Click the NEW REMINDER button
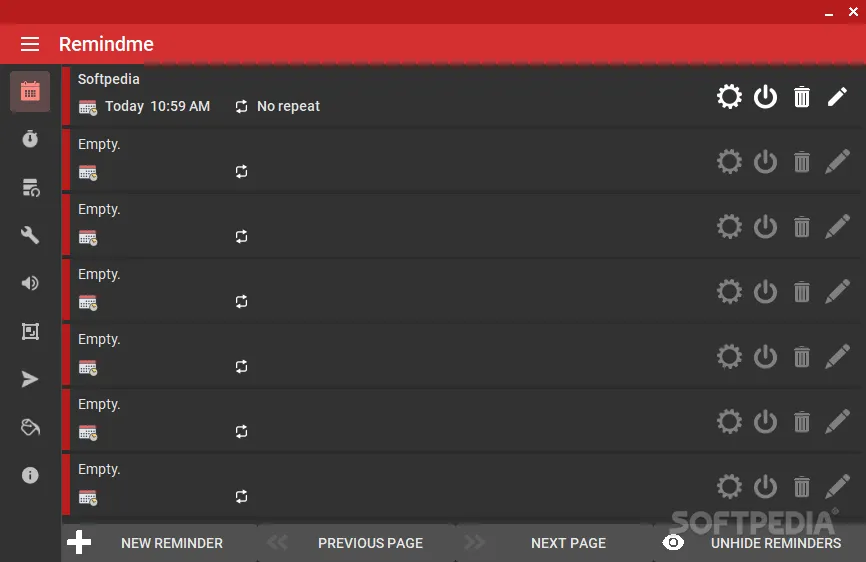Screen dimensions: 866x562 pyautogui.click(x=160, y=543)
